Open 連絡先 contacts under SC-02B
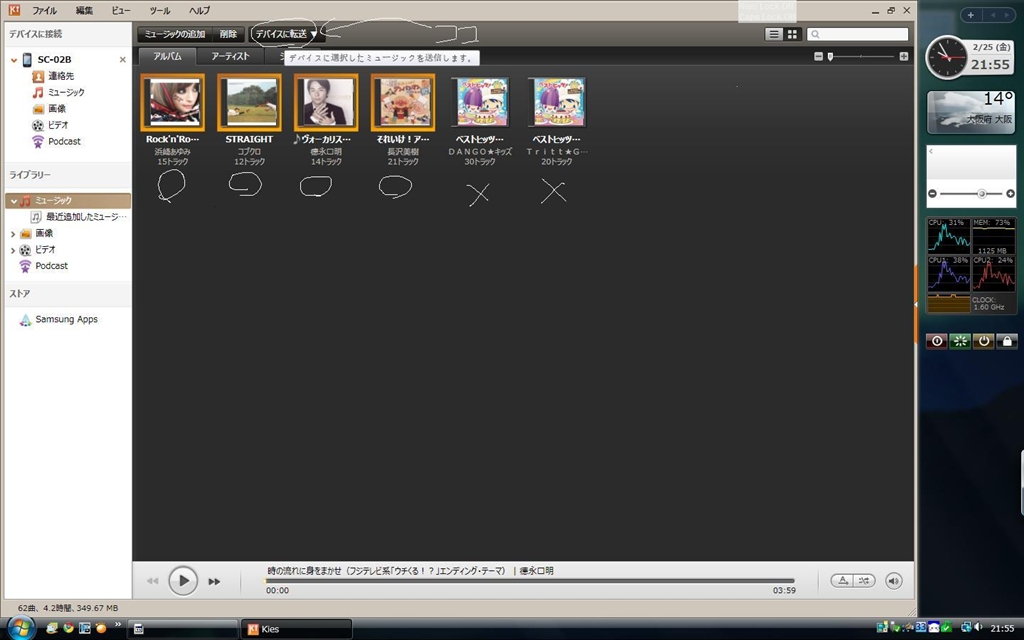 click(60, 76)
